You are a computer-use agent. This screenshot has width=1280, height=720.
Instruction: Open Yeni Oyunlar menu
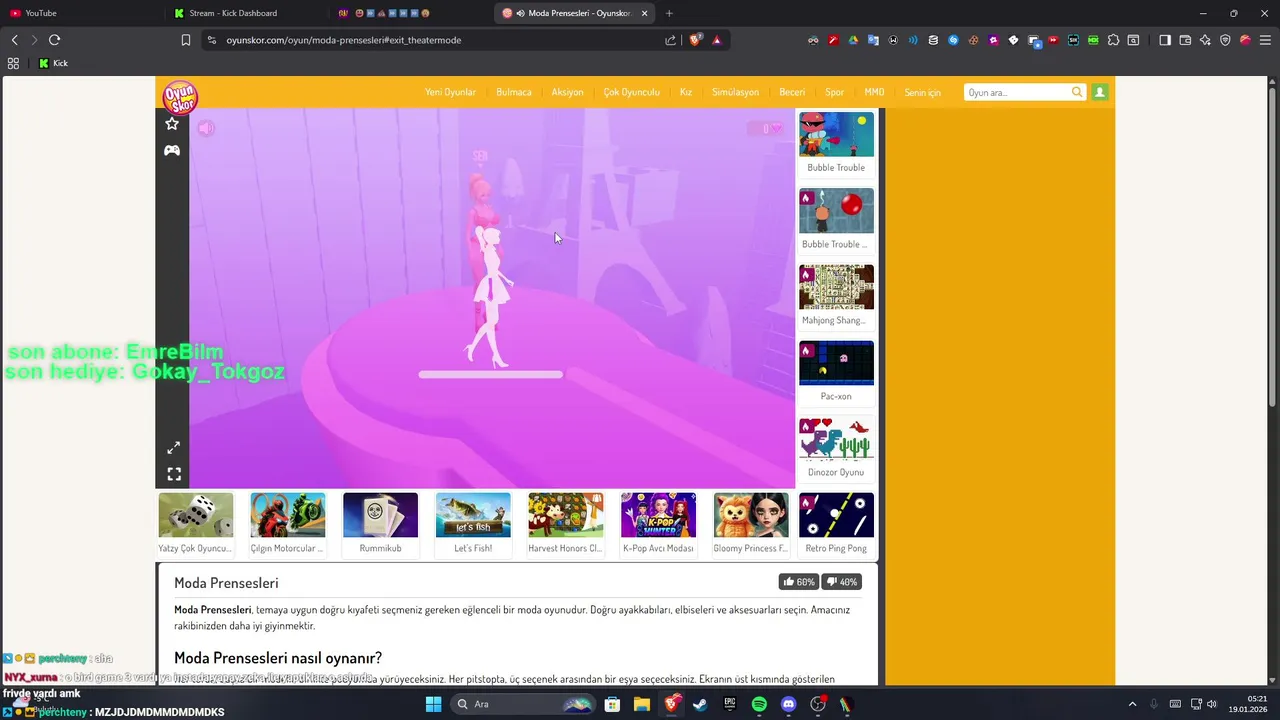pyautogui.click(x=450, y=92)
